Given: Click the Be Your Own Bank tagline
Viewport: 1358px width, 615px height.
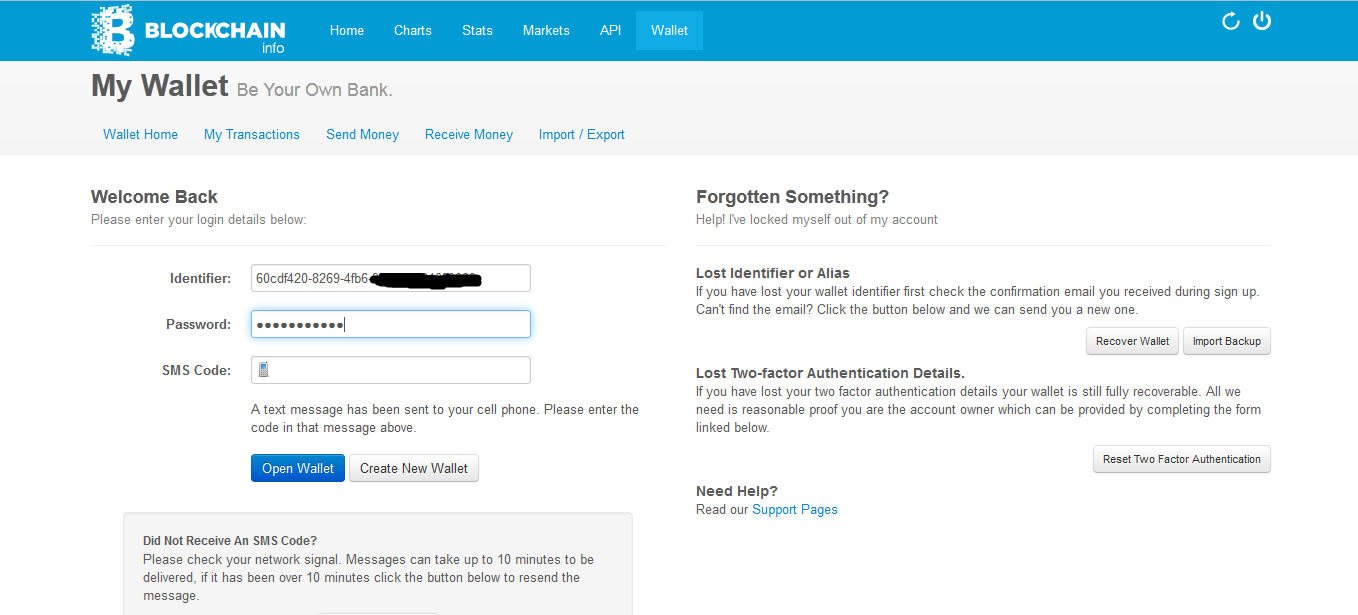Looking at the screenshot, I should 314,90.
